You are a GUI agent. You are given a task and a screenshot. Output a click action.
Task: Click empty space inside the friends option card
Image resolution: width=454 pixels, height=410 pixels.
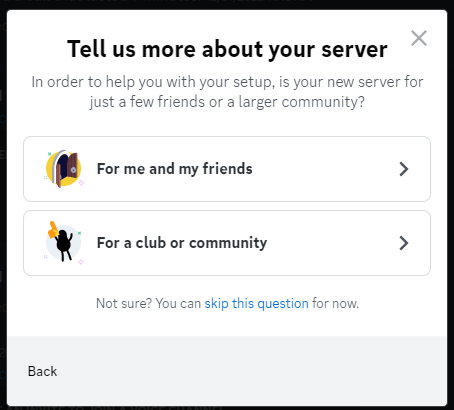click(x=327, y=169)
